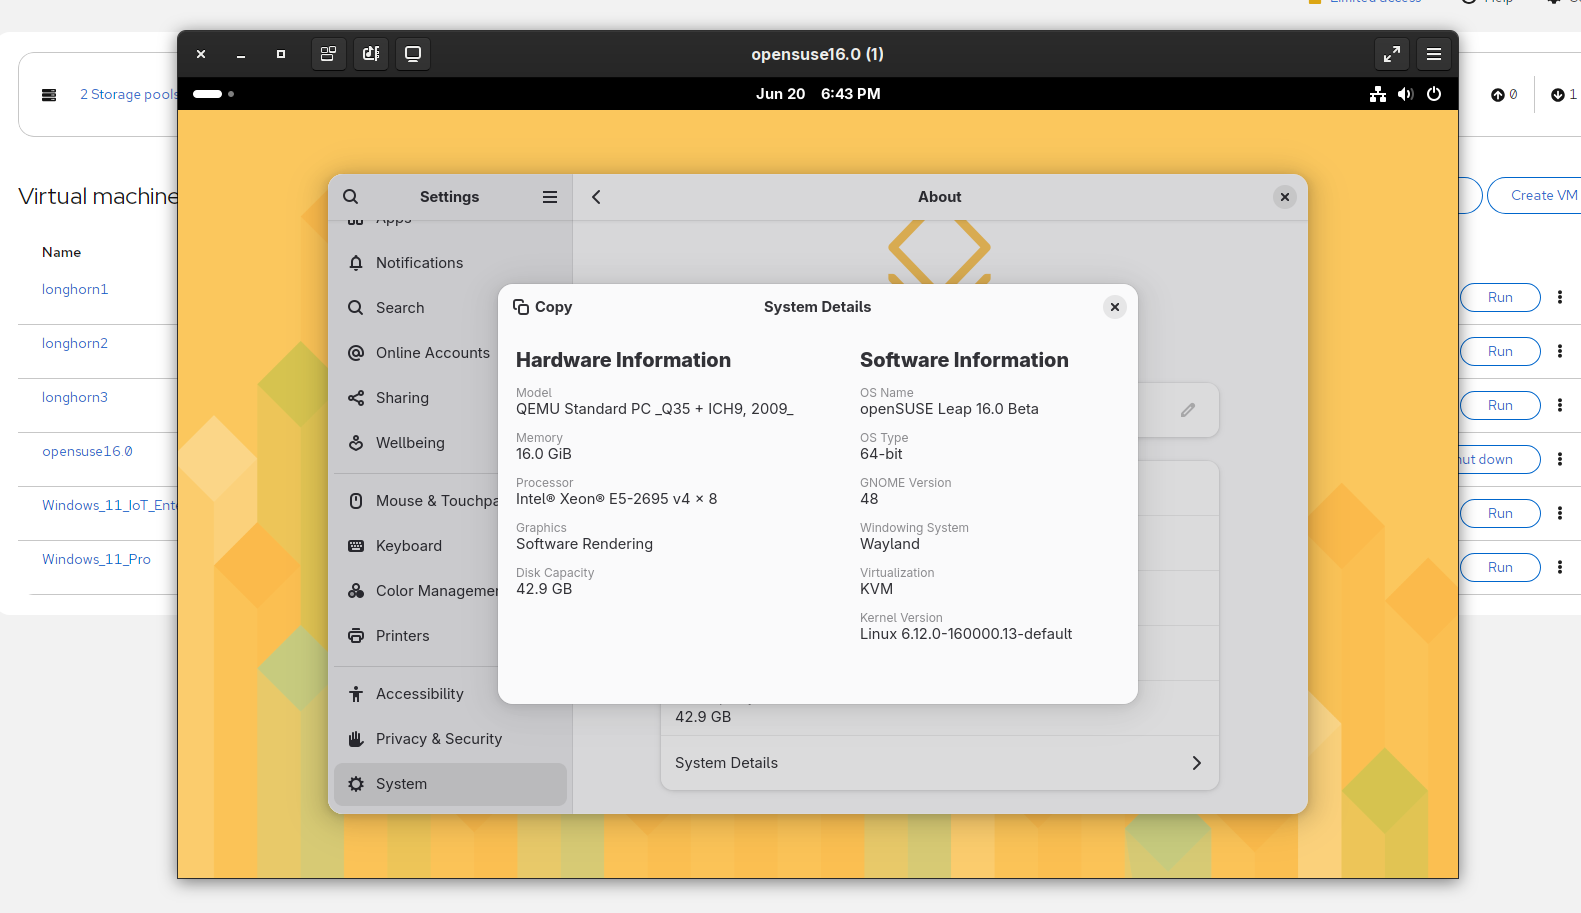The height and width of the screenshot is (913, 1581).
Task: Select Printers in the sidebar
Action: coord(416,636)
